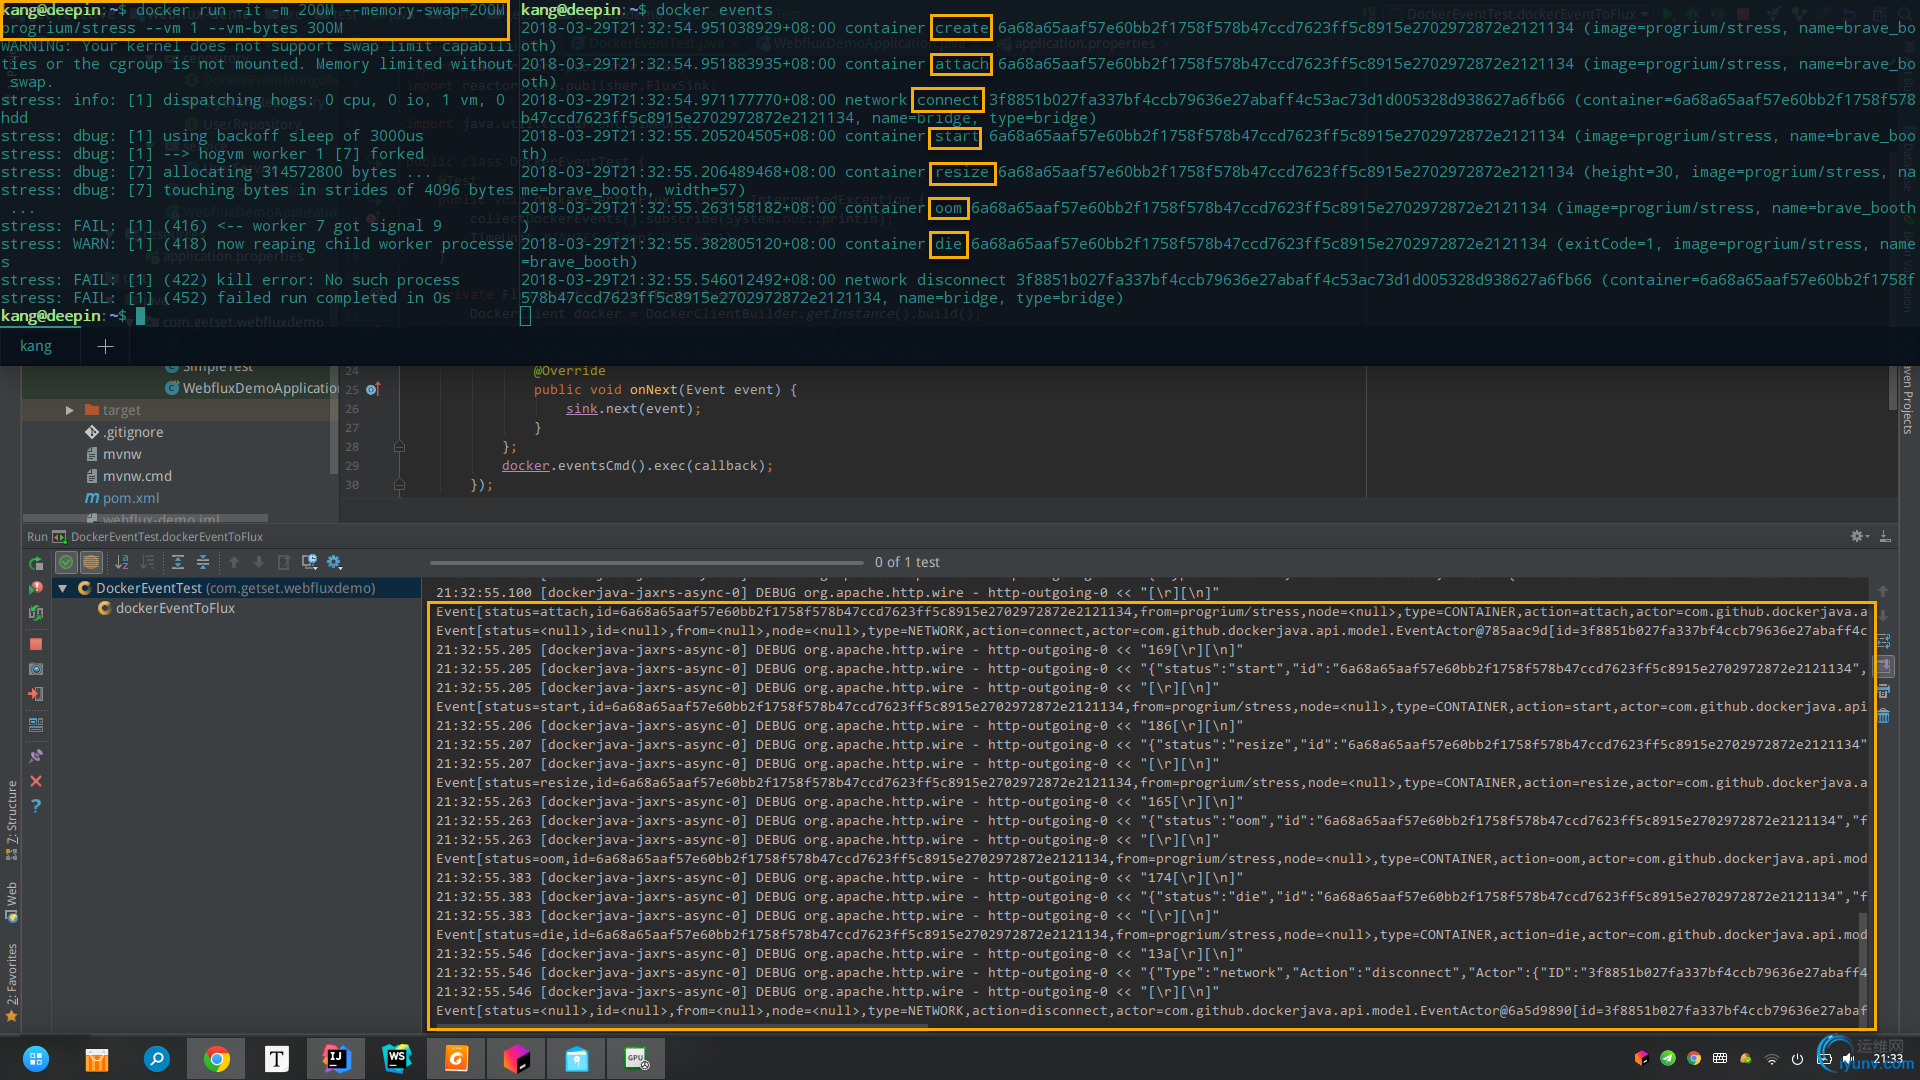Open WebStorm from taskbar
1920x1080 pixels.
(x=396, y=1058)
